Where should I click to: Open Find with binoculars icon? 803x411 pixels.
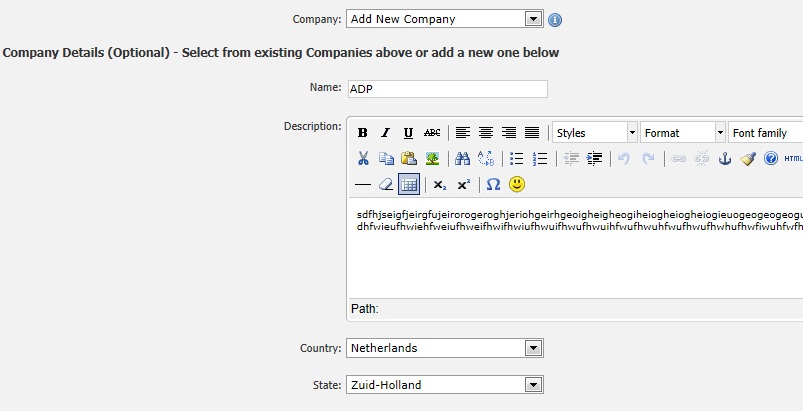tap(462, 158)
